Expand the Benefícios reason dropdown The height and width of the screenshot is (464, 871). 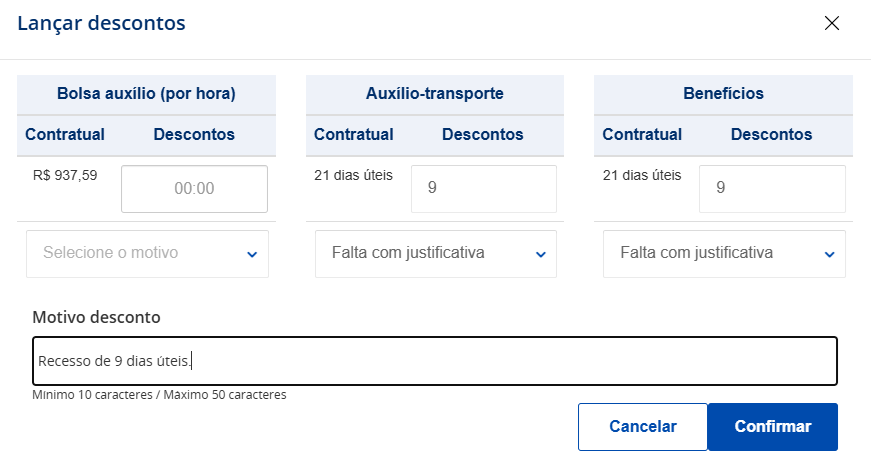point(724,254)
